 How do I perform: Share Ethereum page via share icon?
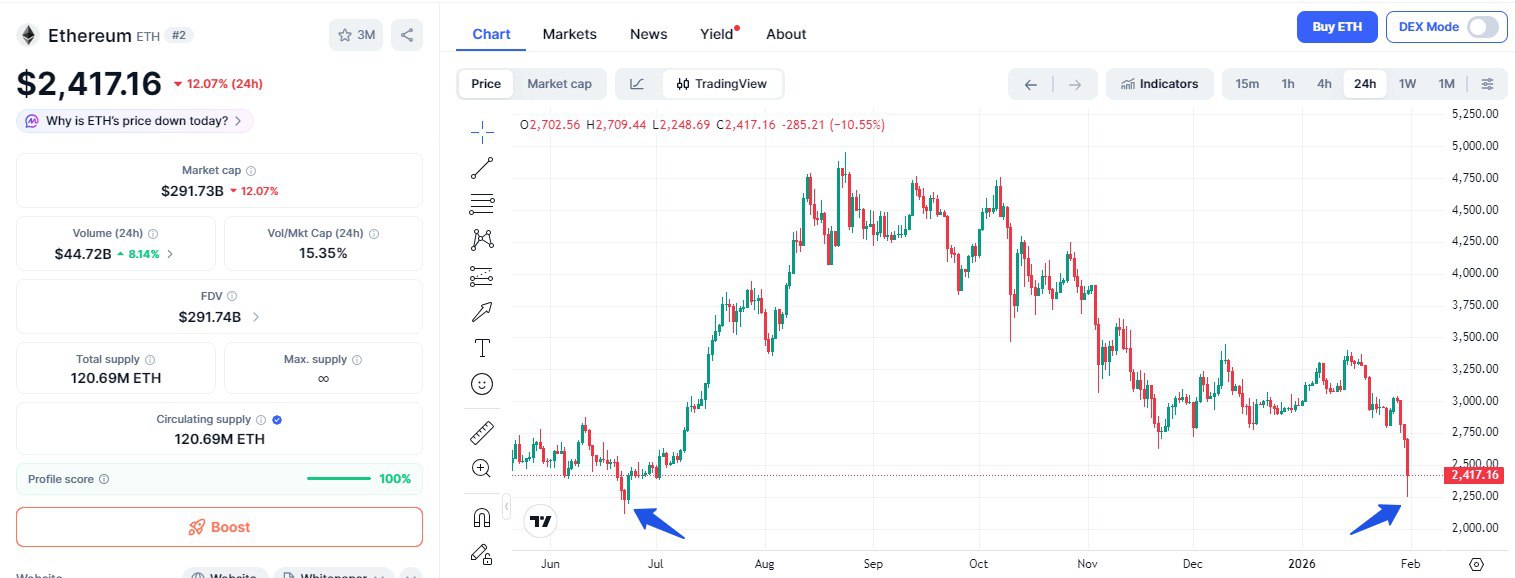pos(407,35)
